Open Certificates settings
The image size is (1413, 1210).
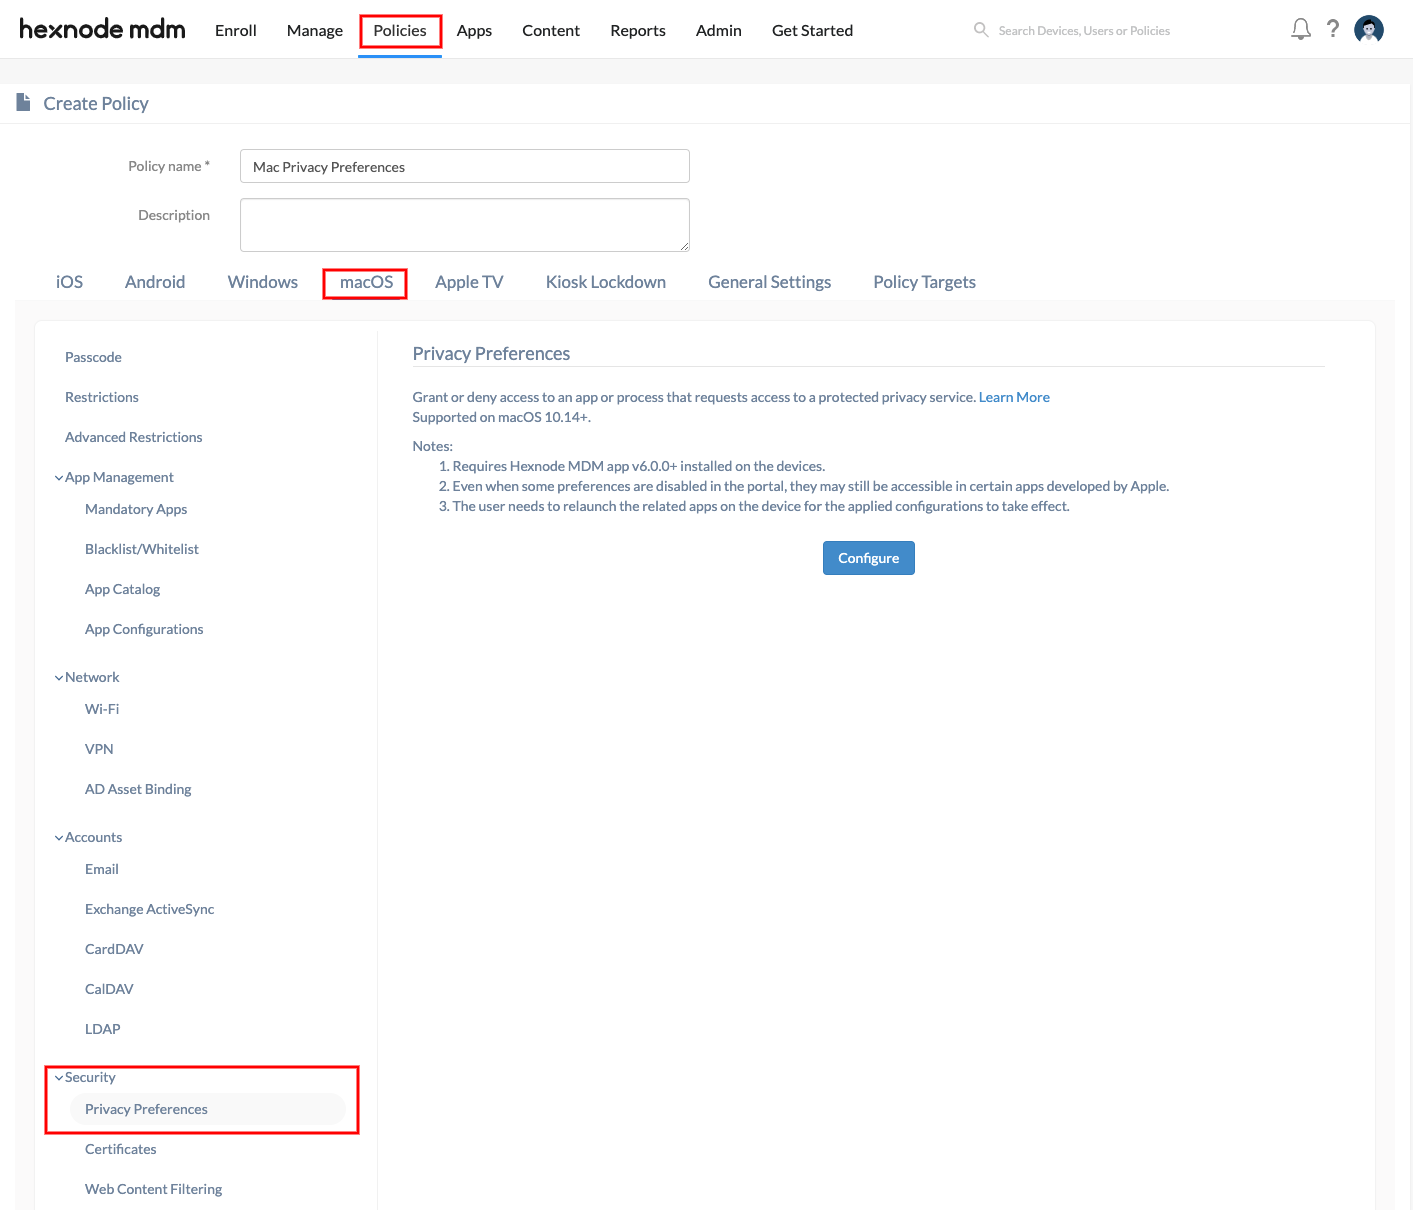(121, 1149)
